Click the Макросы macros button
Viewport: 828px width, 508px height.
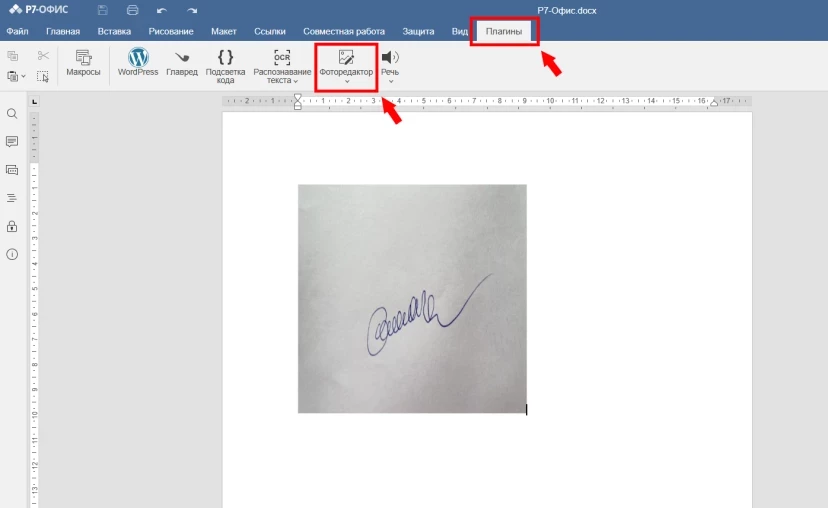pos(83,62)
